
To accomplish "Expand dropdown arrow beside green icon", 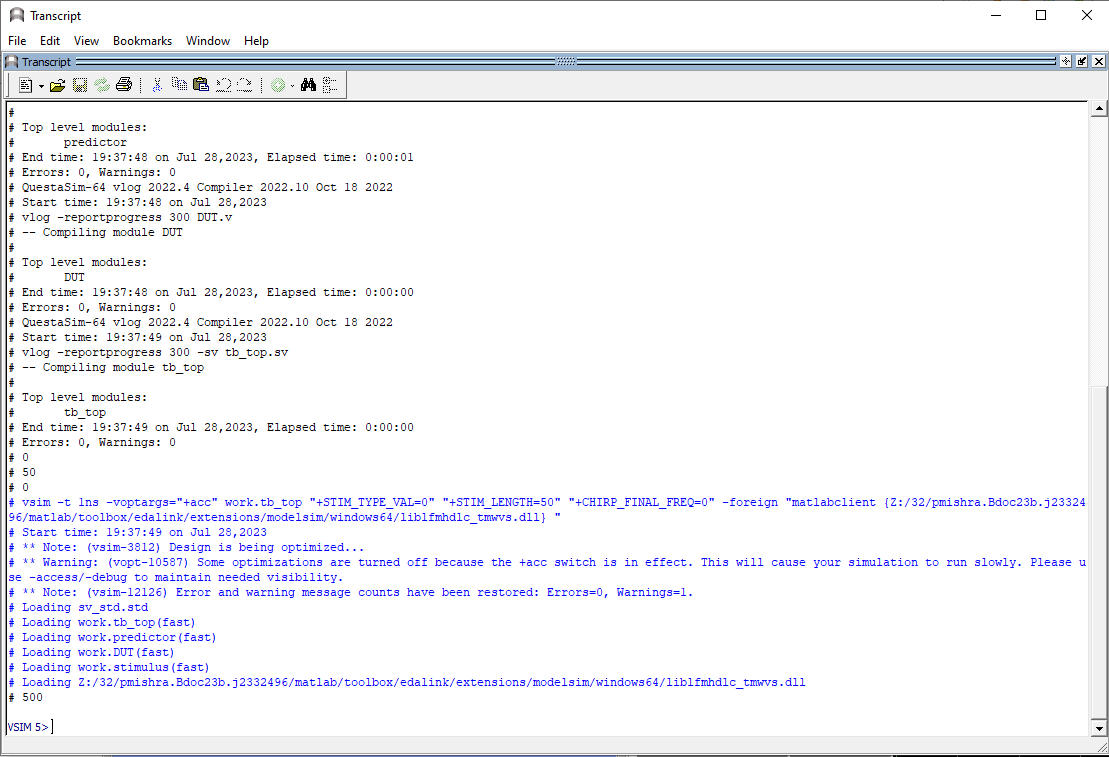I will (292, 86).
